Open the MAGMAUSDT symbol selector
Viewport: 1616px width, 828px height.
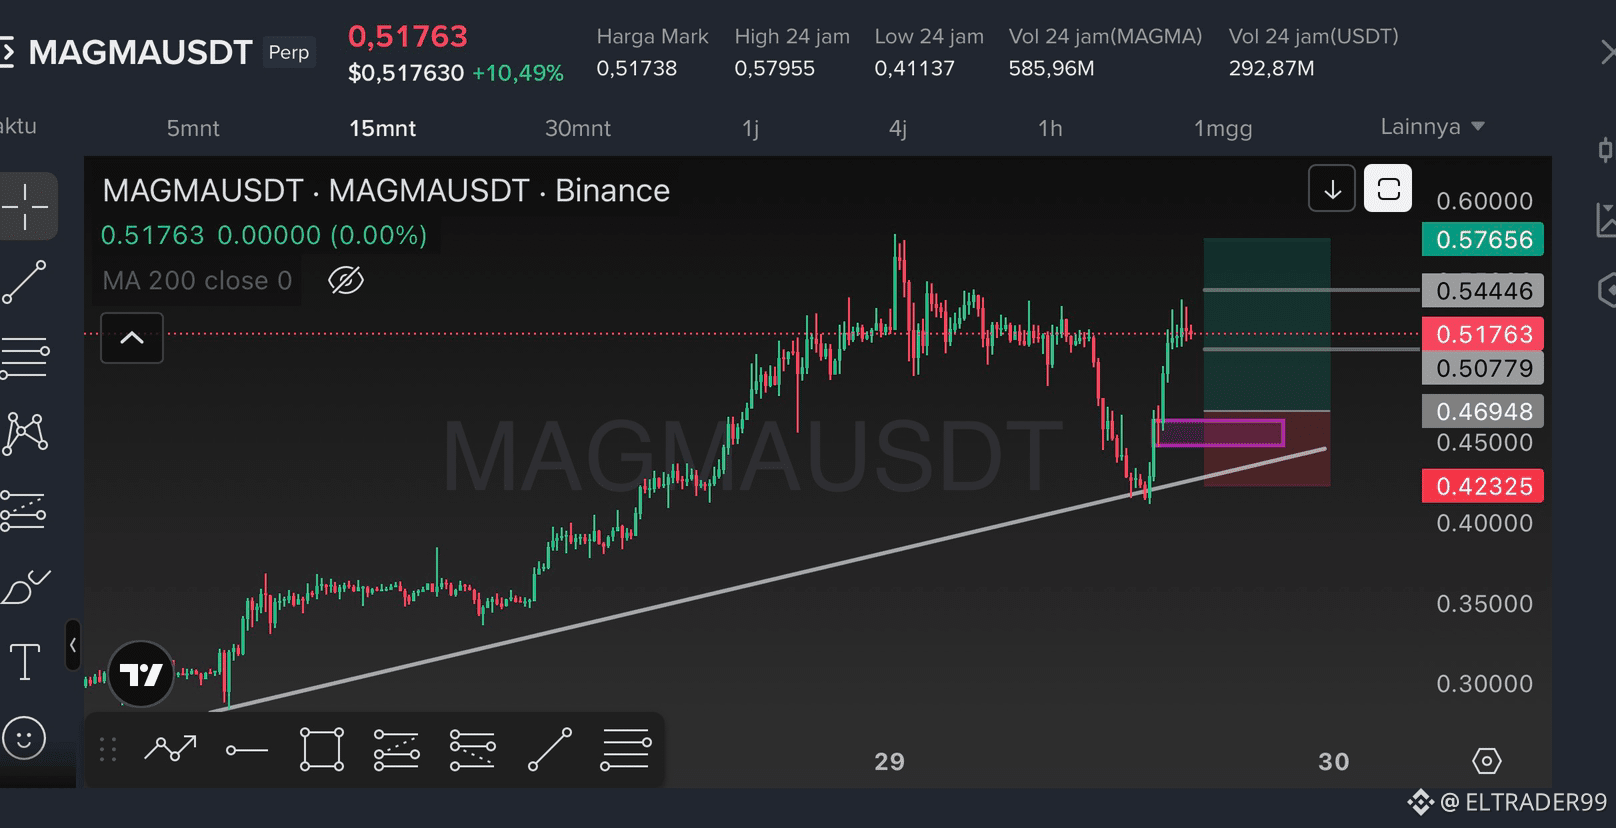[x=141, y=52]
